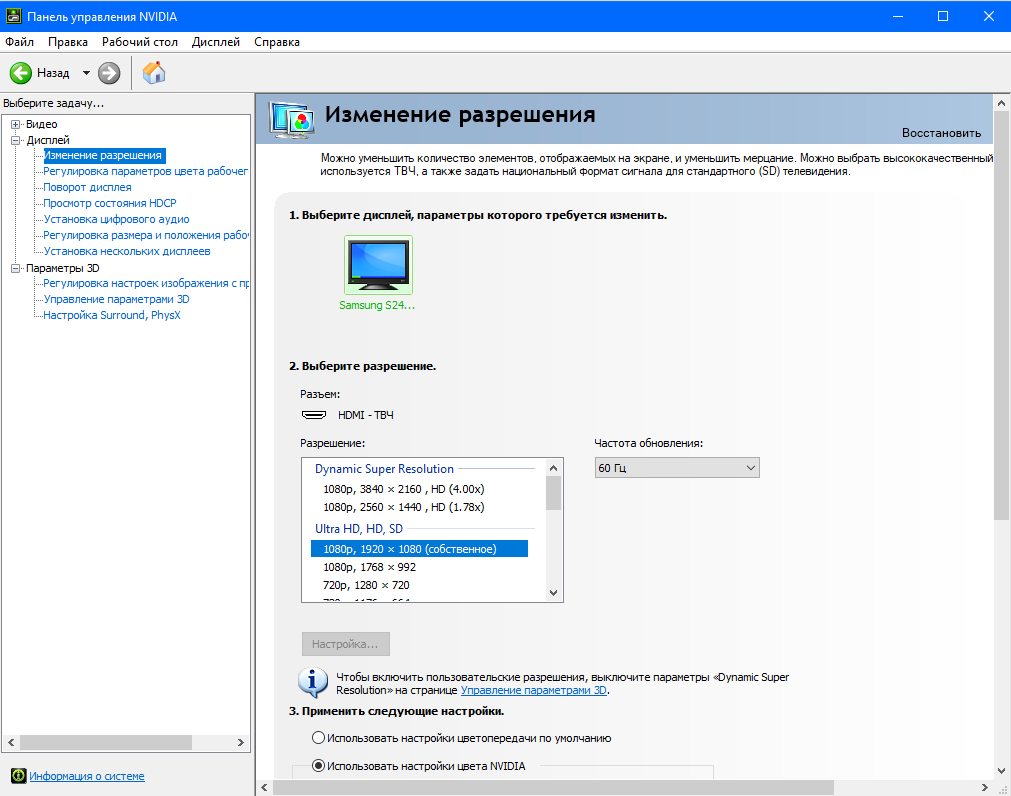Open the Частота обновления 60 Гц dropdown

coord(677,468)
